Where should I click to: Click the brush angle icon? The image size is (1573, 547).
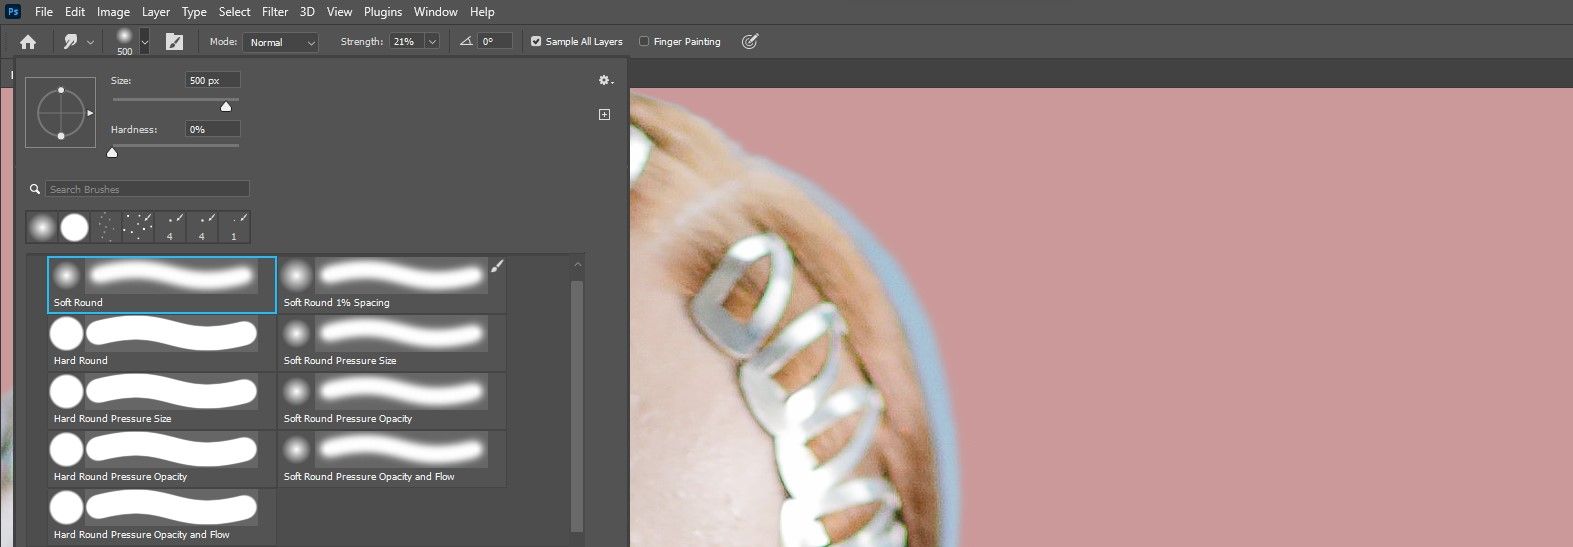(466, 42)
